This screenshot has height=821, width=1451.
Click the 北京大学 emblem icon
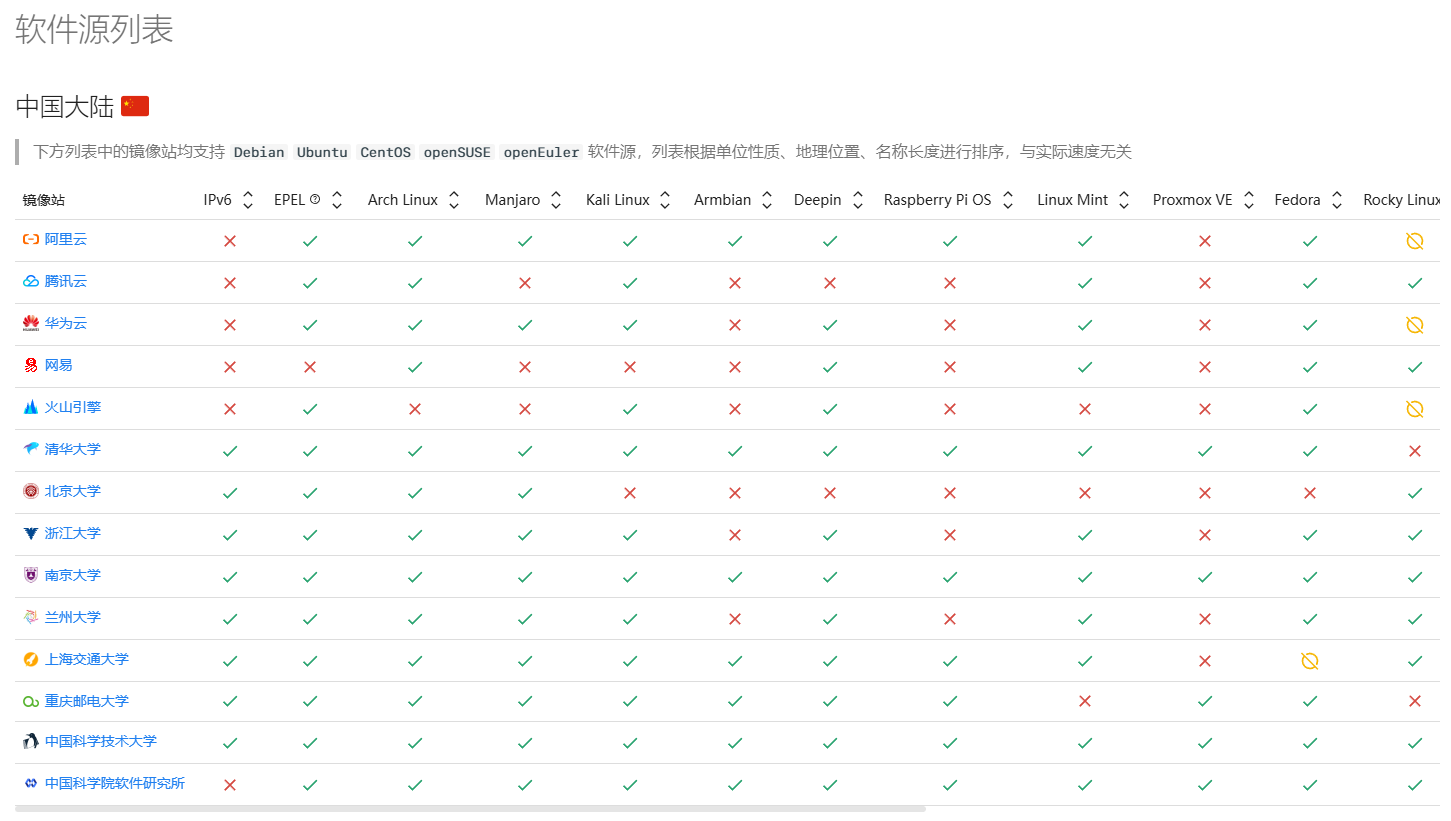31,492
